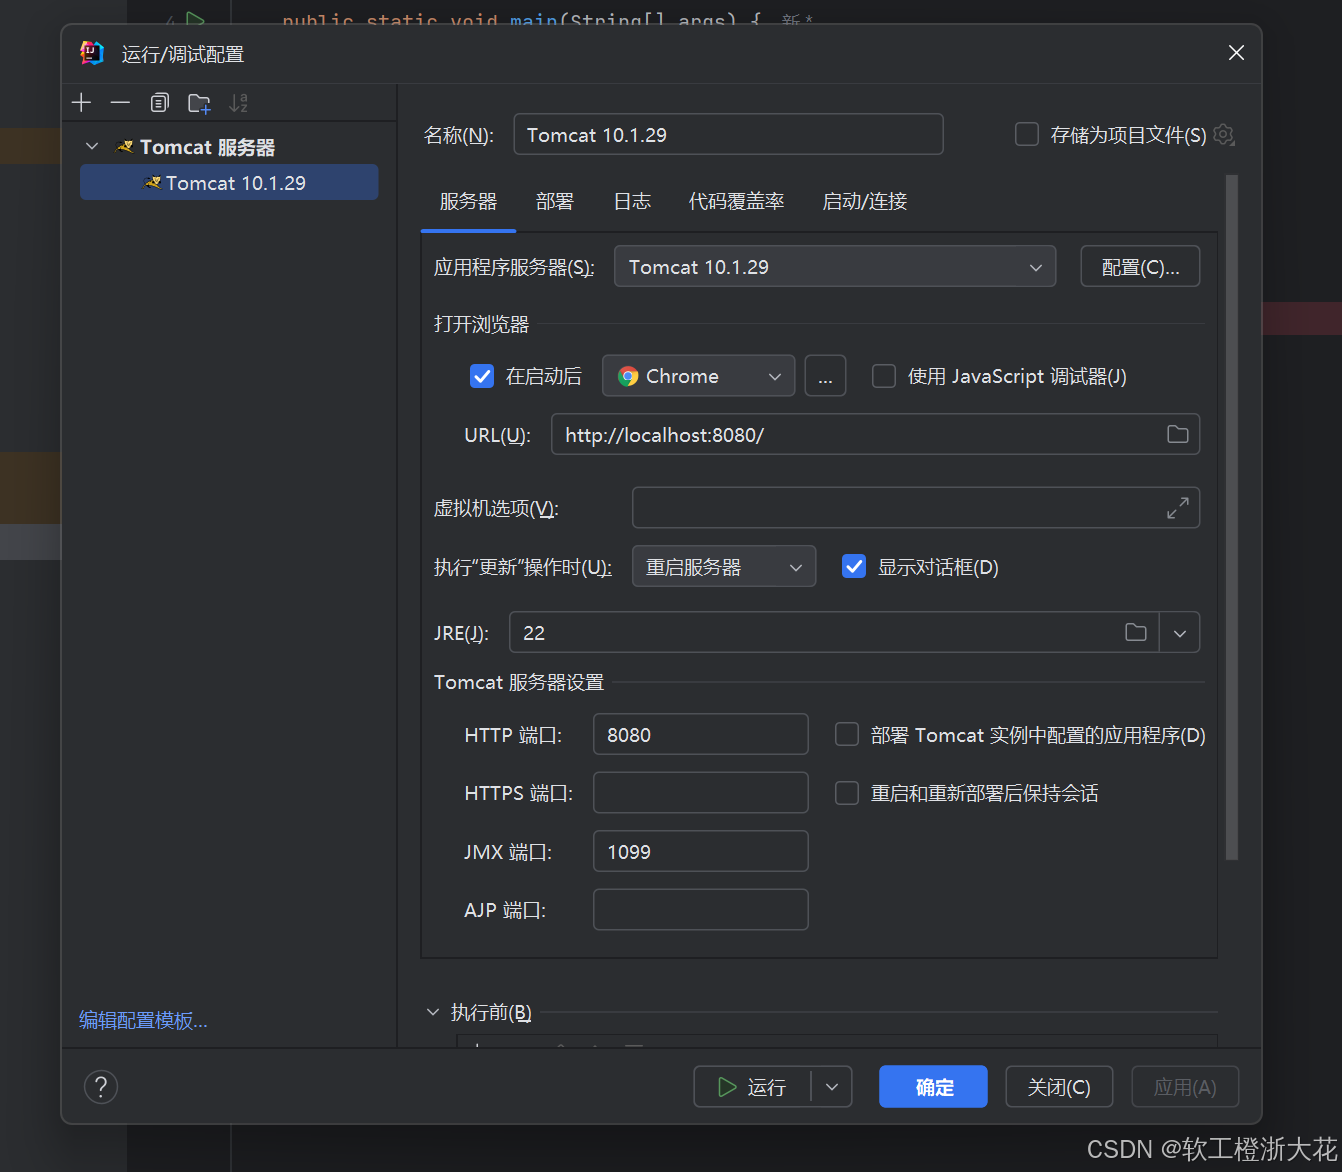Click run gutter icon in editor behind dialog

196,20
